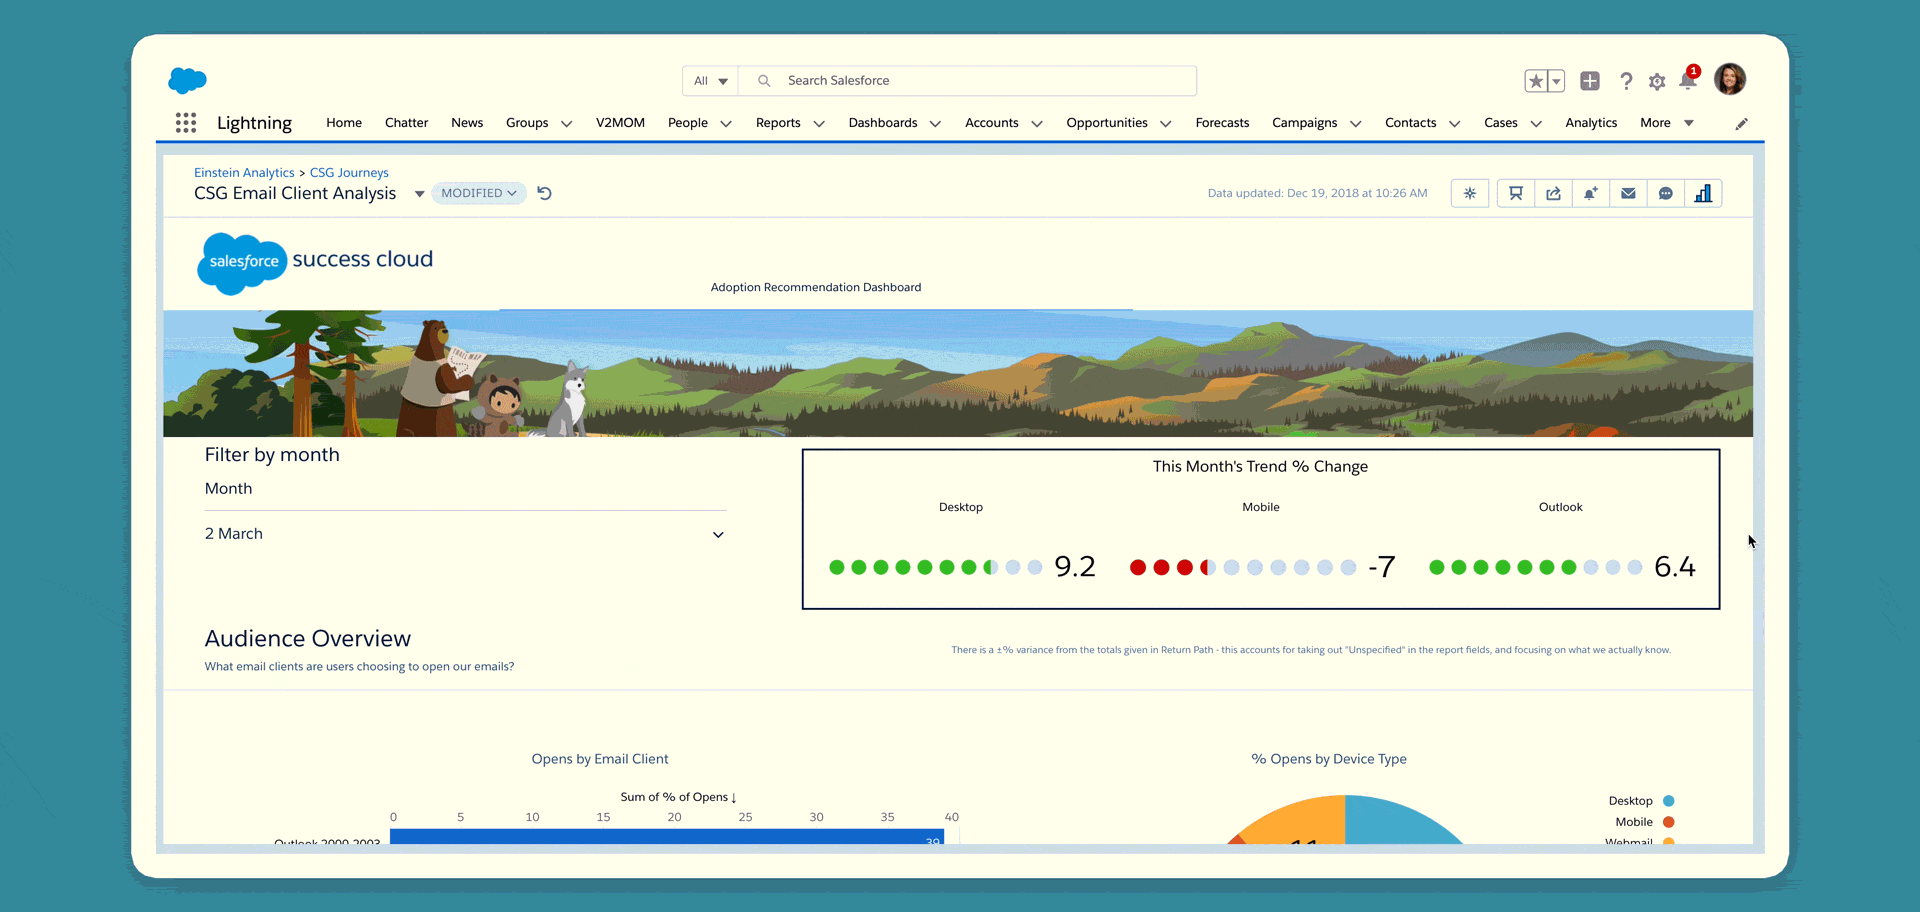Open the dashboard title dropdown triangle

(419, 194)
